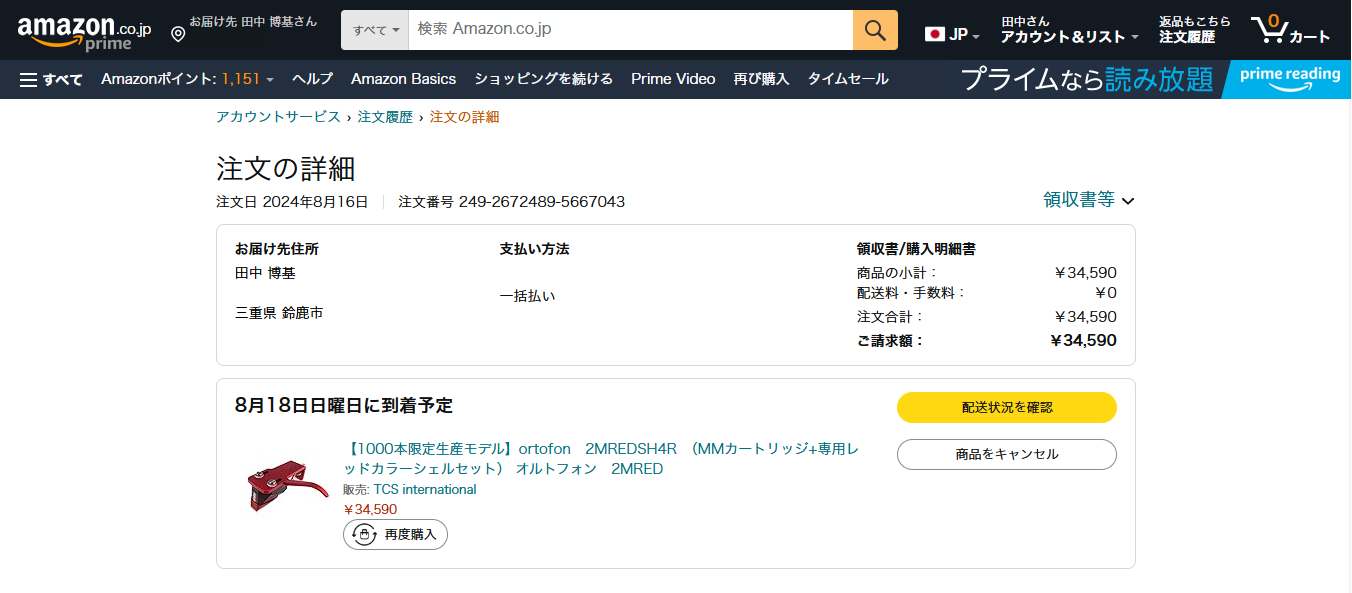The width and height of the screenshot is (1352, 593).
Task: Click the 再度購入 buy again button
Action: (395, 535)
